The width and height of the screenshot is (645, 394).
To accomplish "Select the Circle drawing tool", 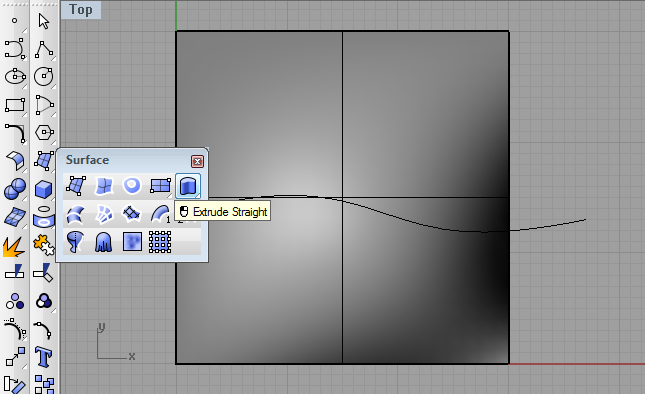I will tap(44, 76).
